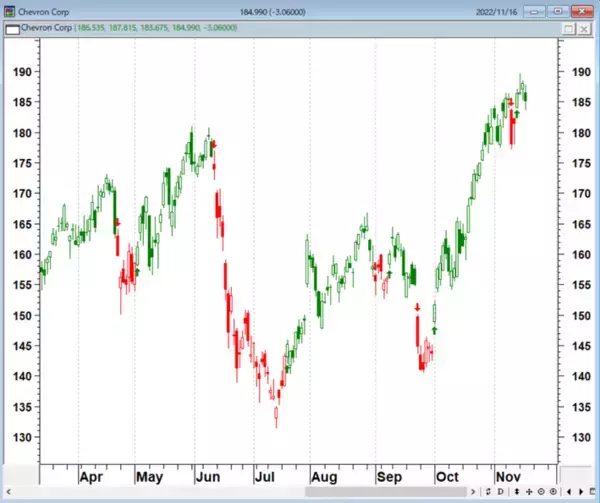
Task: Click the Sep label on time axis
Action: [389, 477]
